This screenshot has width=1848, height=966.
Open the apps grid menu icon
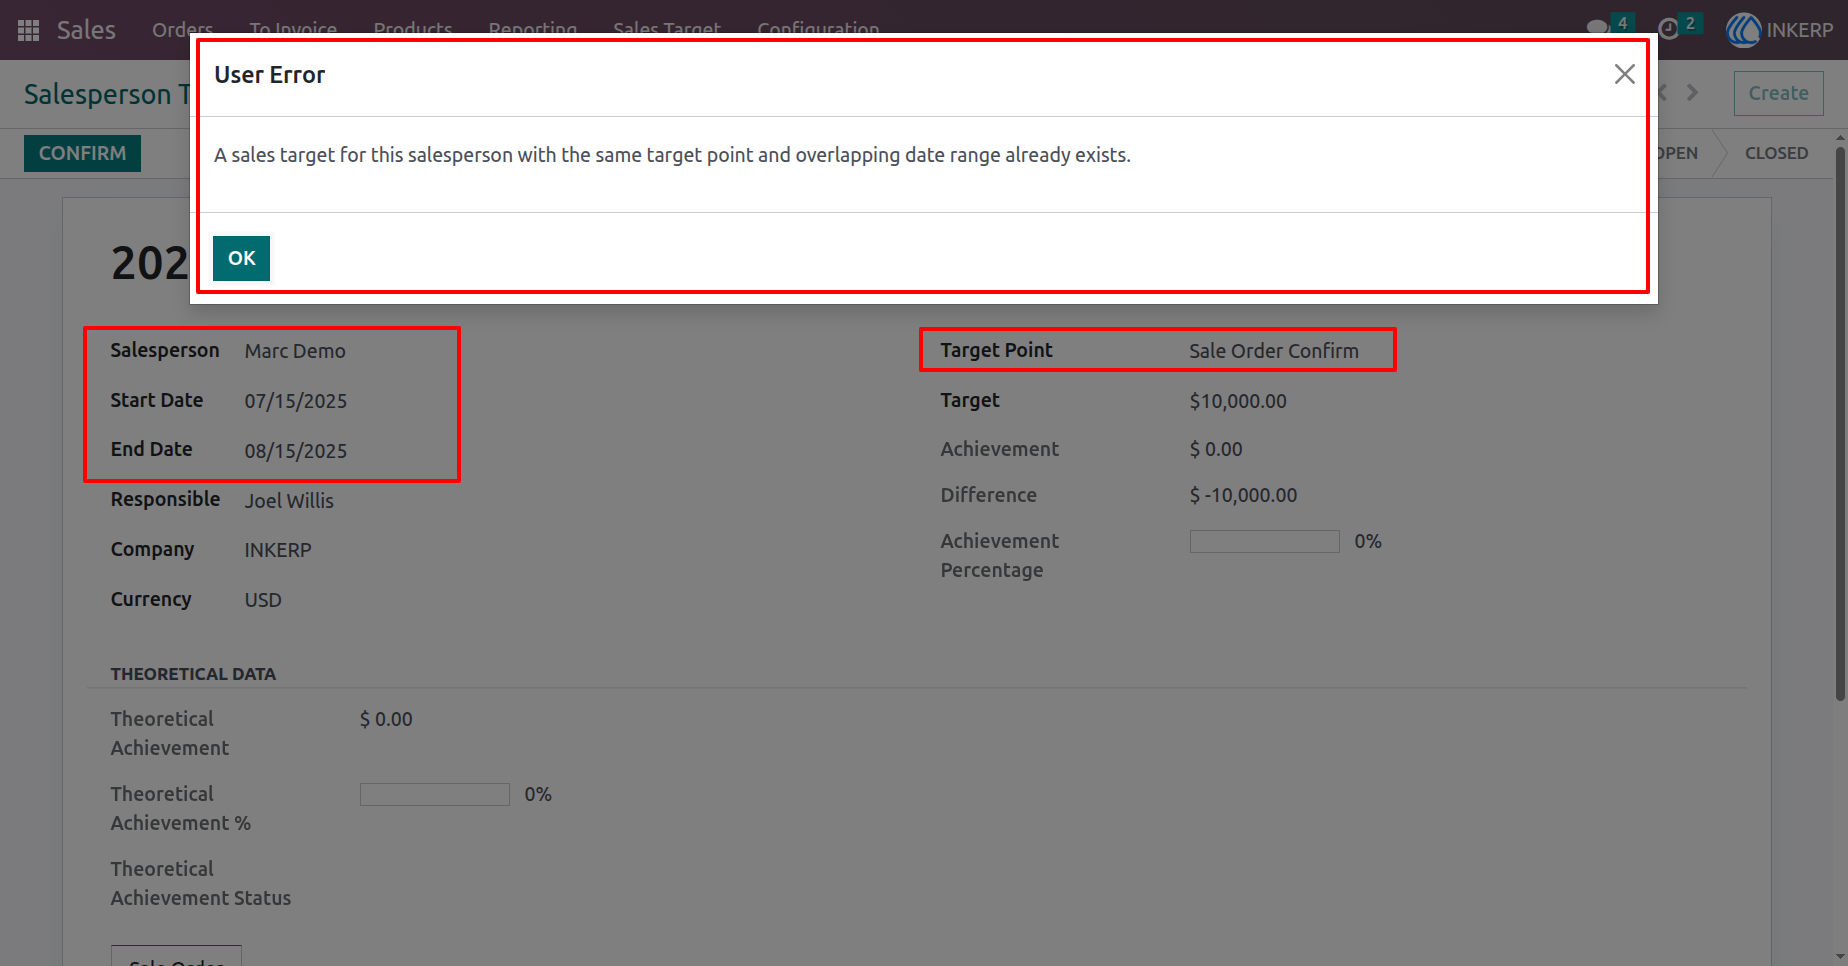click(x=29, y=30)
